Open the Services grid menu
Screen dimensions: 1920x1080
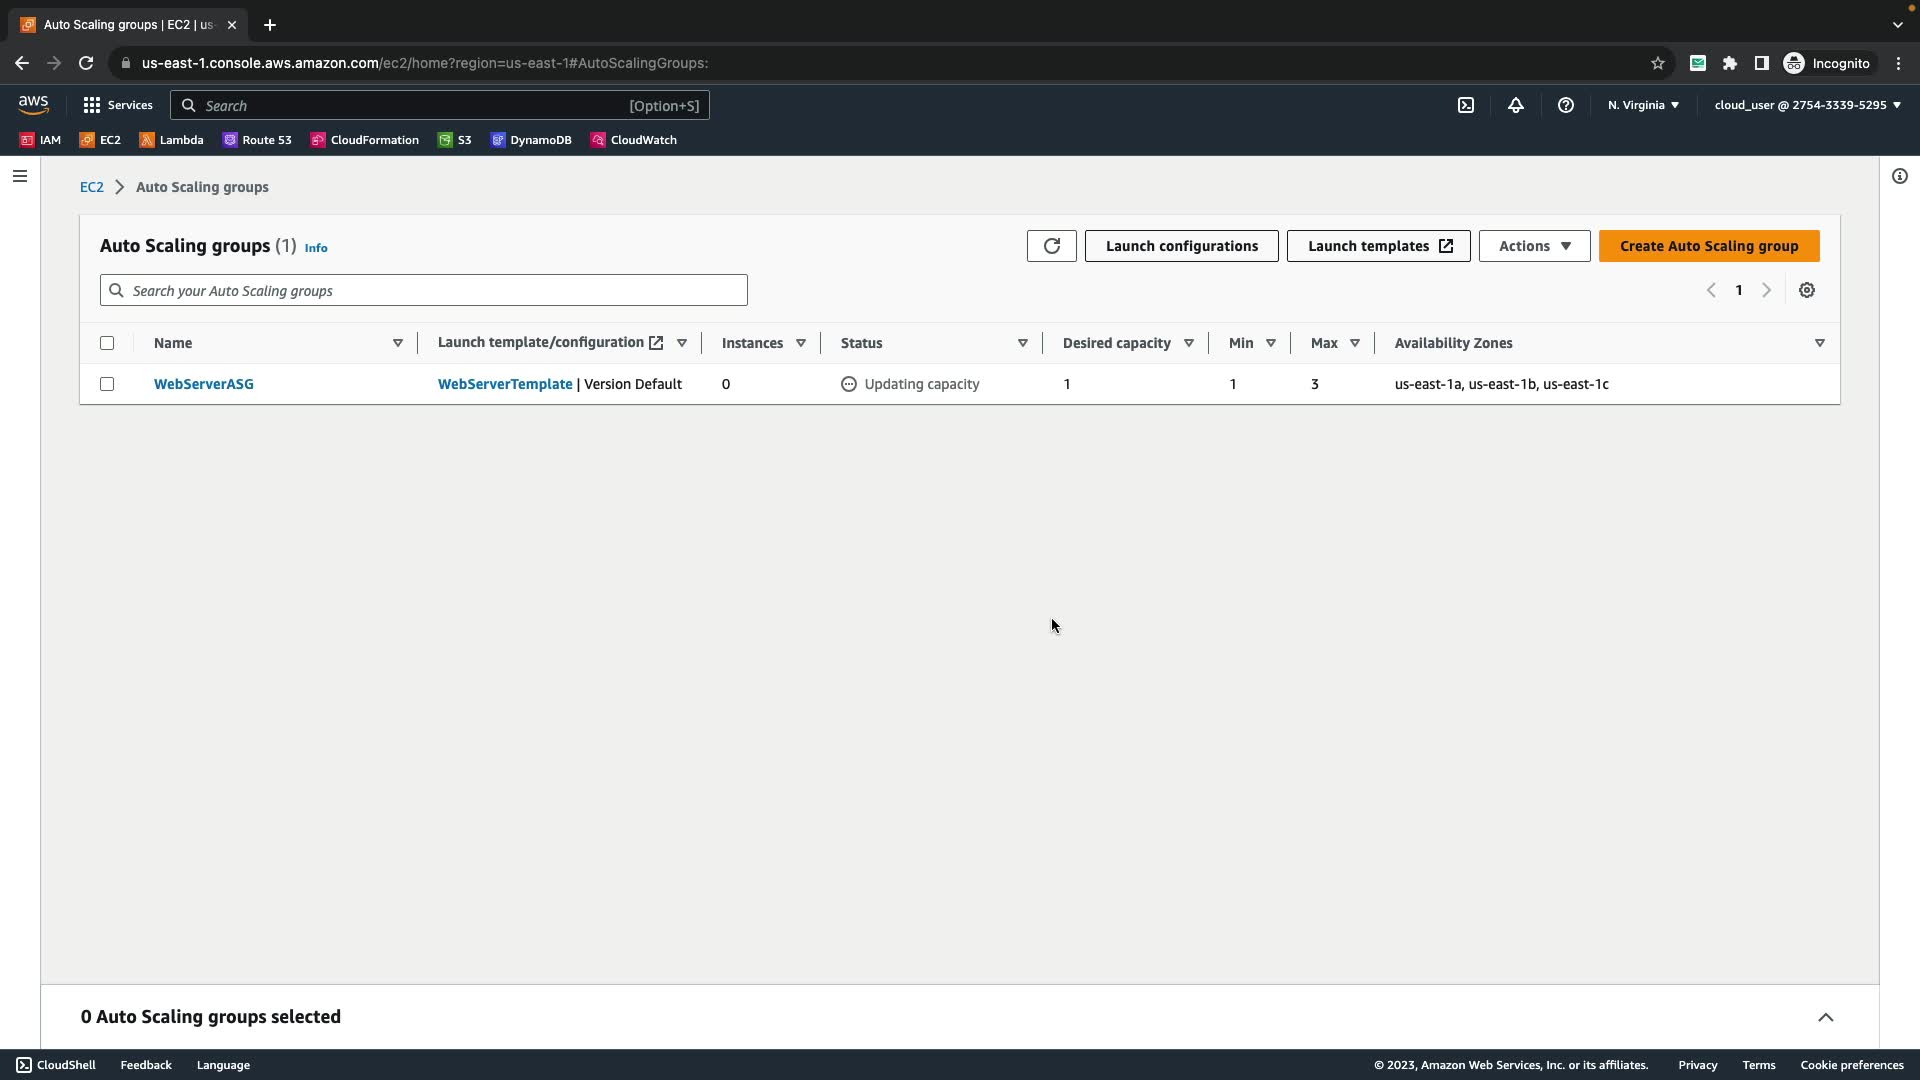[118, 105]
